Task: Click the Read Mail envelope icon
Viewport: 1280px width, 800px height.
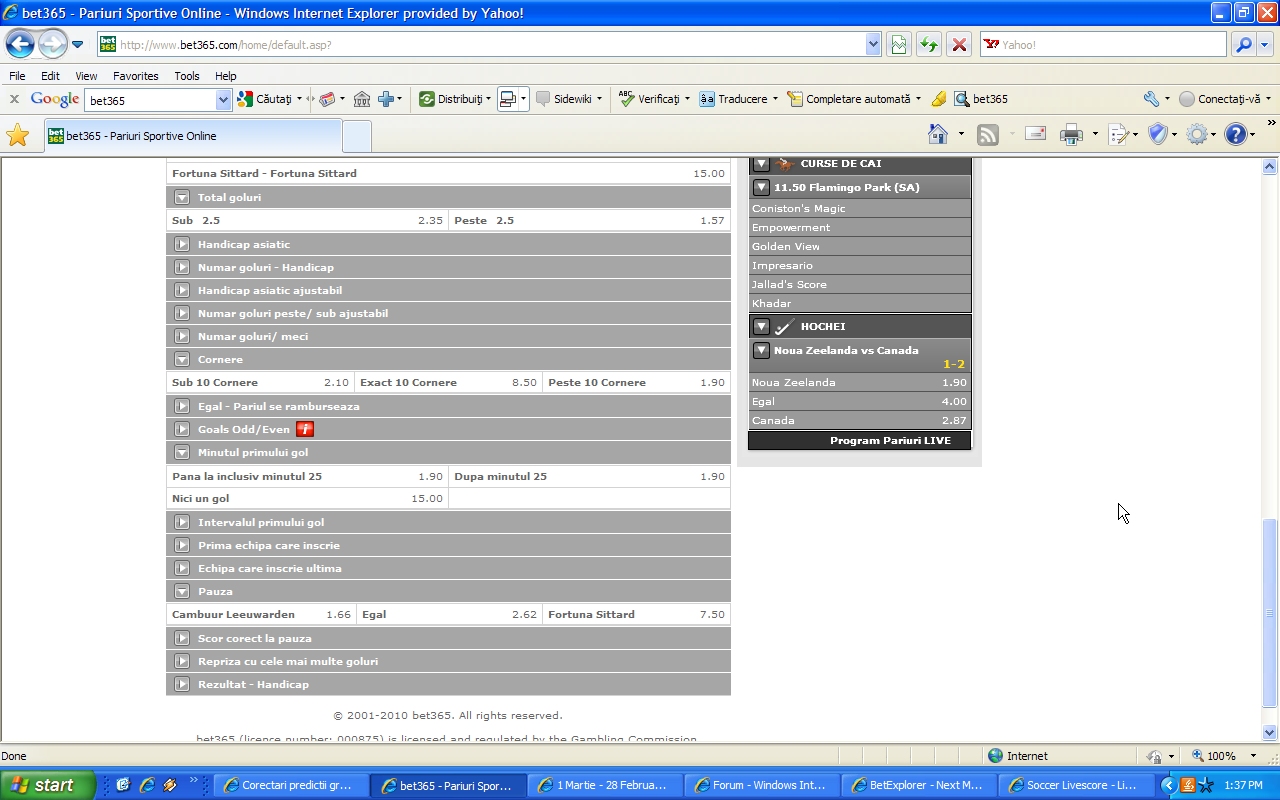Action: click(1035, 134)
